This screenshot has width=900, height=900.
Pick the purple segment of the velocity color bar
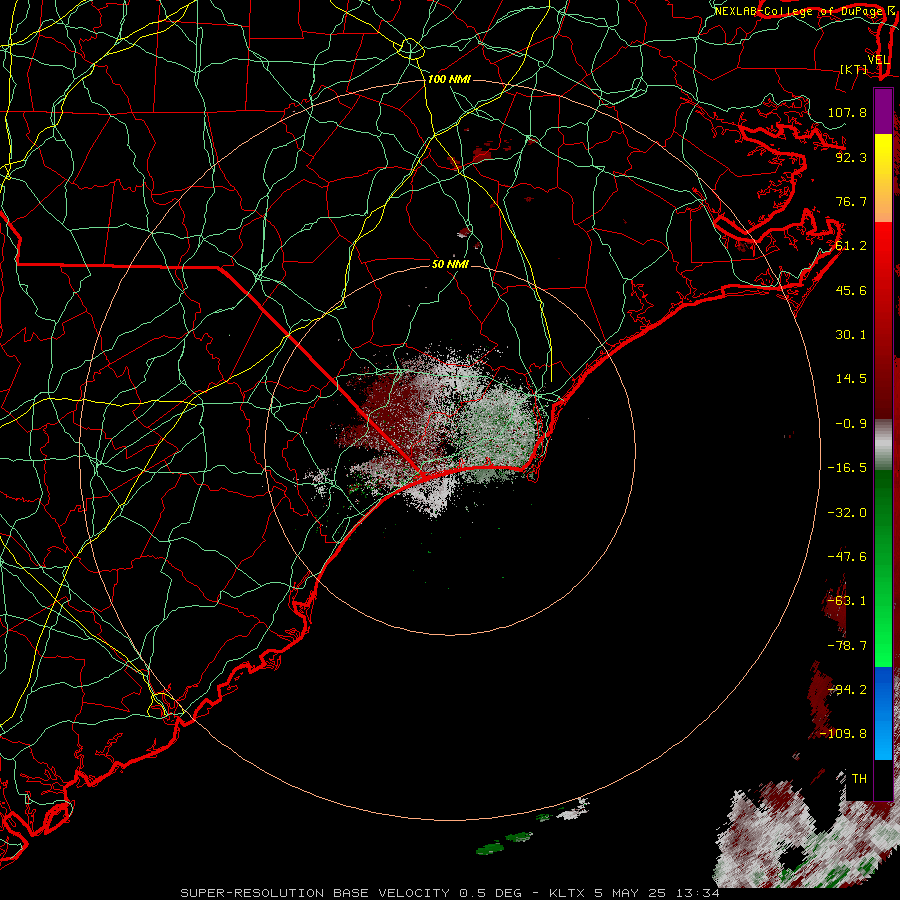coord(883,111)
